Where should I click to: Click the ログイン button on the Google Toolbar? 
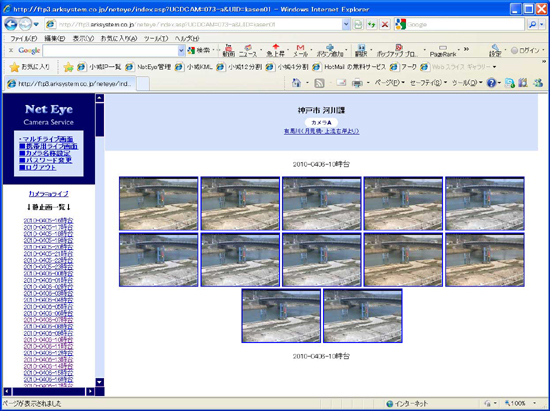[525, 51]
